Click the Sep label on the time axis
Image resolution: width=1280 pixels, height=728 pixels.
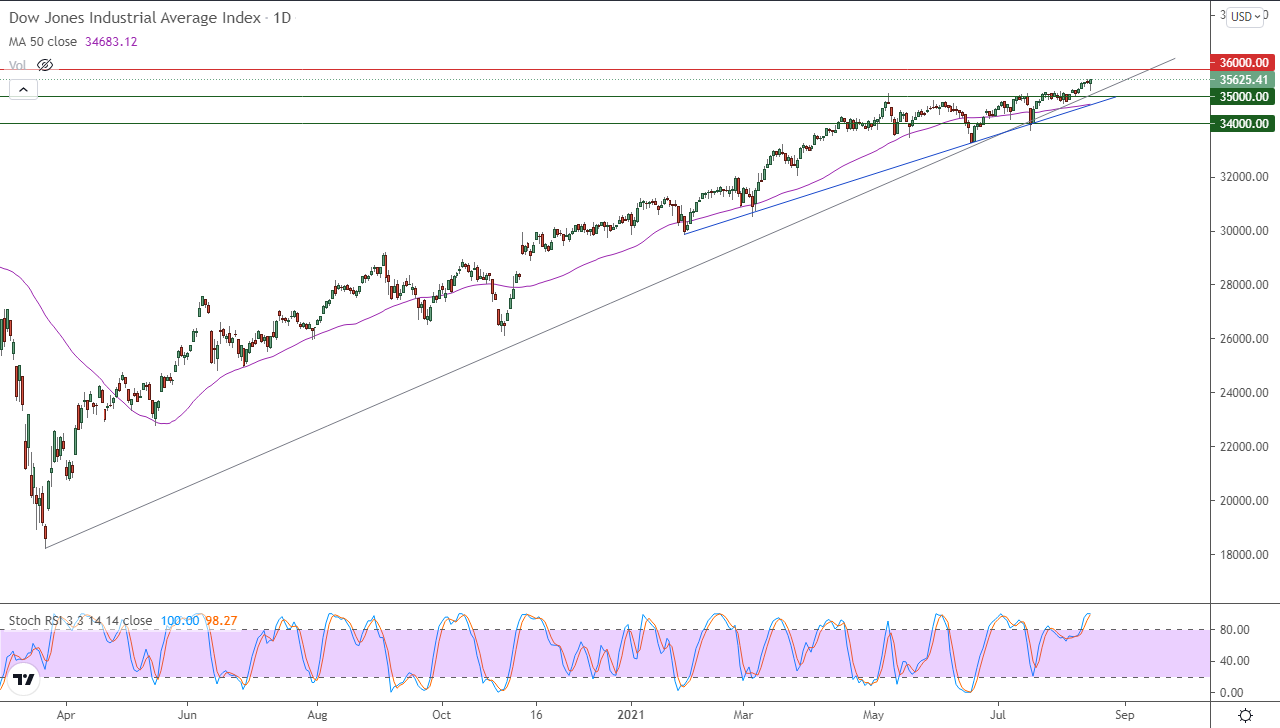[x=1125, y=716]
